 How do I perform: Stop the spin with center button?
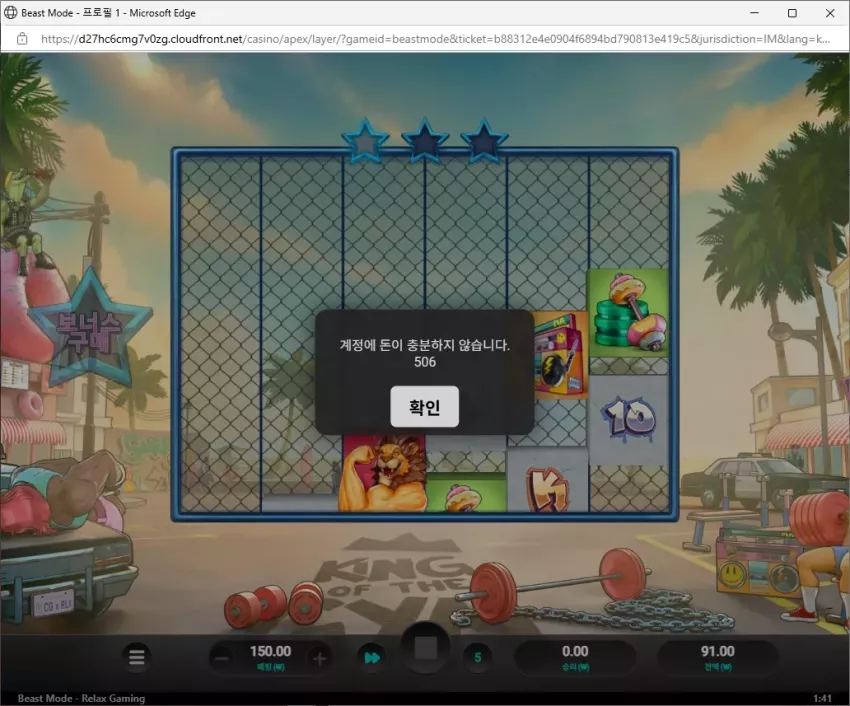(x=426, y=648)
